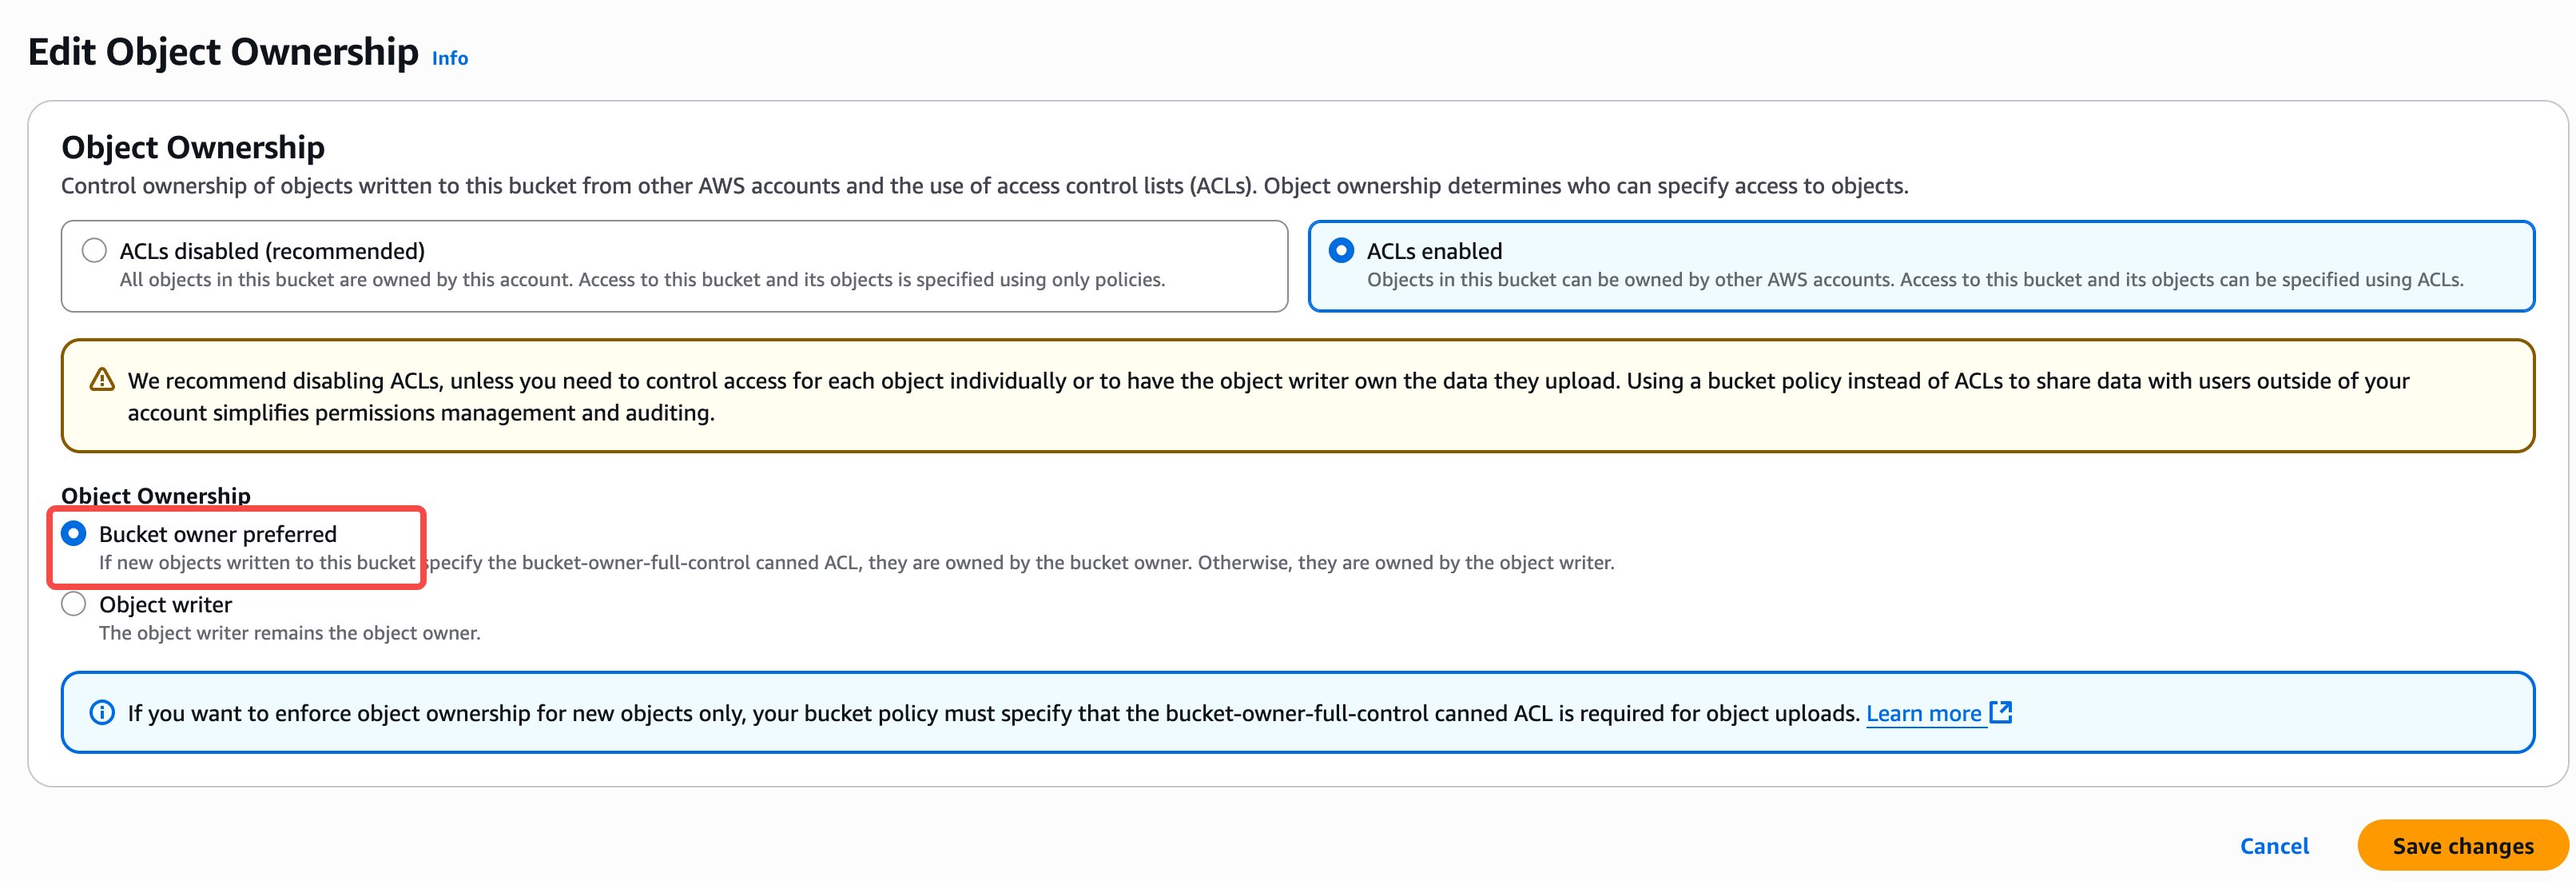Choose the Object writer radio button

(x=73, y=604)
